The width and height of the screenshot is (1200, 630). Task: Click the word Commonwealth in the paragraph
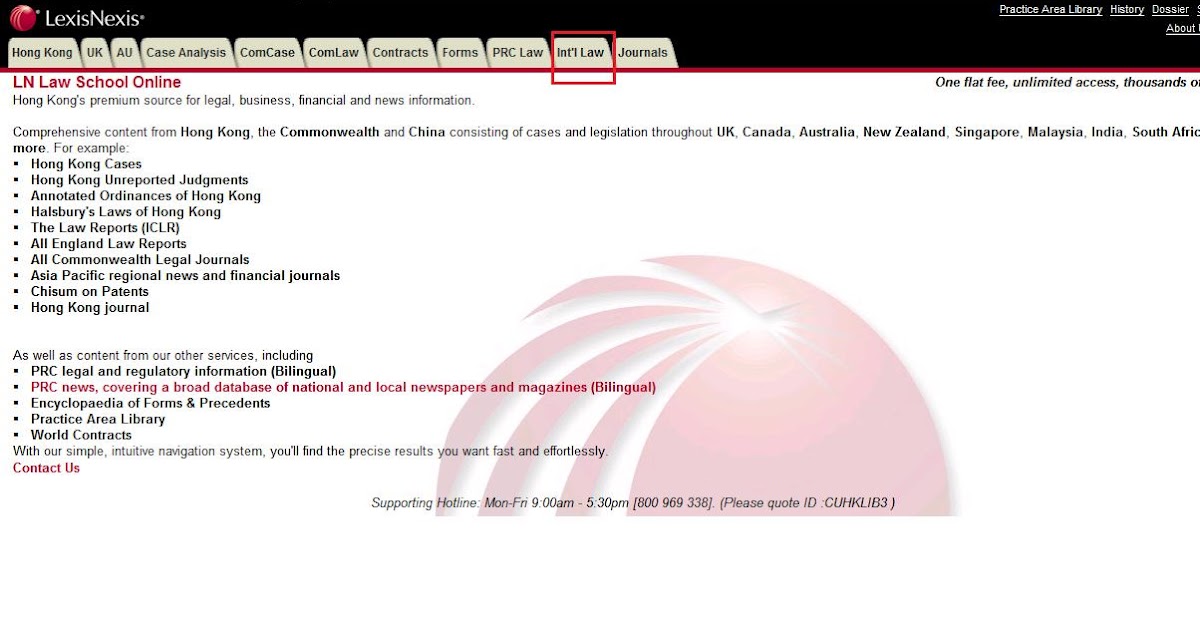[330, 132]
